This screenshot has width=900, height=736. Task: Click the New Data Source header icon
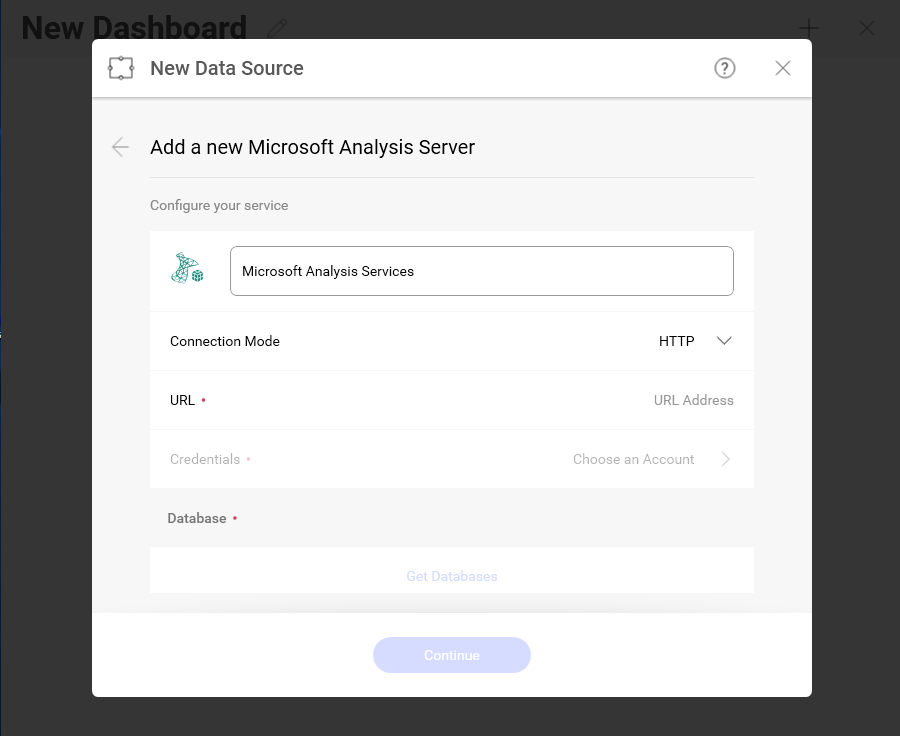[x=121, y=68]
